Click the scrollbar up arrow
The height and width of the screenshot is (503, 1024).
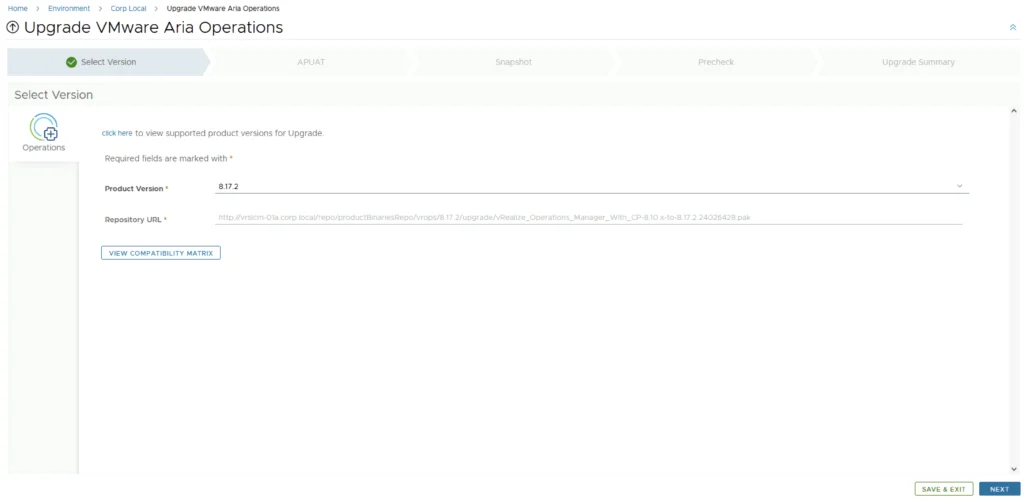(x=1014, y=111)
